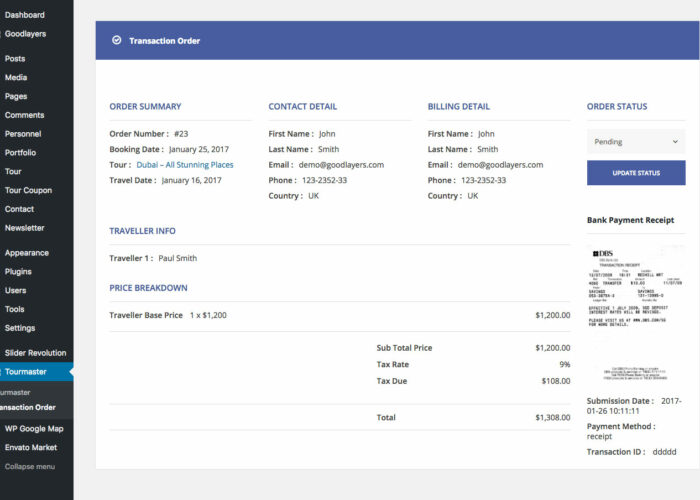Image resolution: width=700 pixels, height=500 pixels.
Task: Collapse the admin sidebar menu
Action: click(x=30, y=466)
